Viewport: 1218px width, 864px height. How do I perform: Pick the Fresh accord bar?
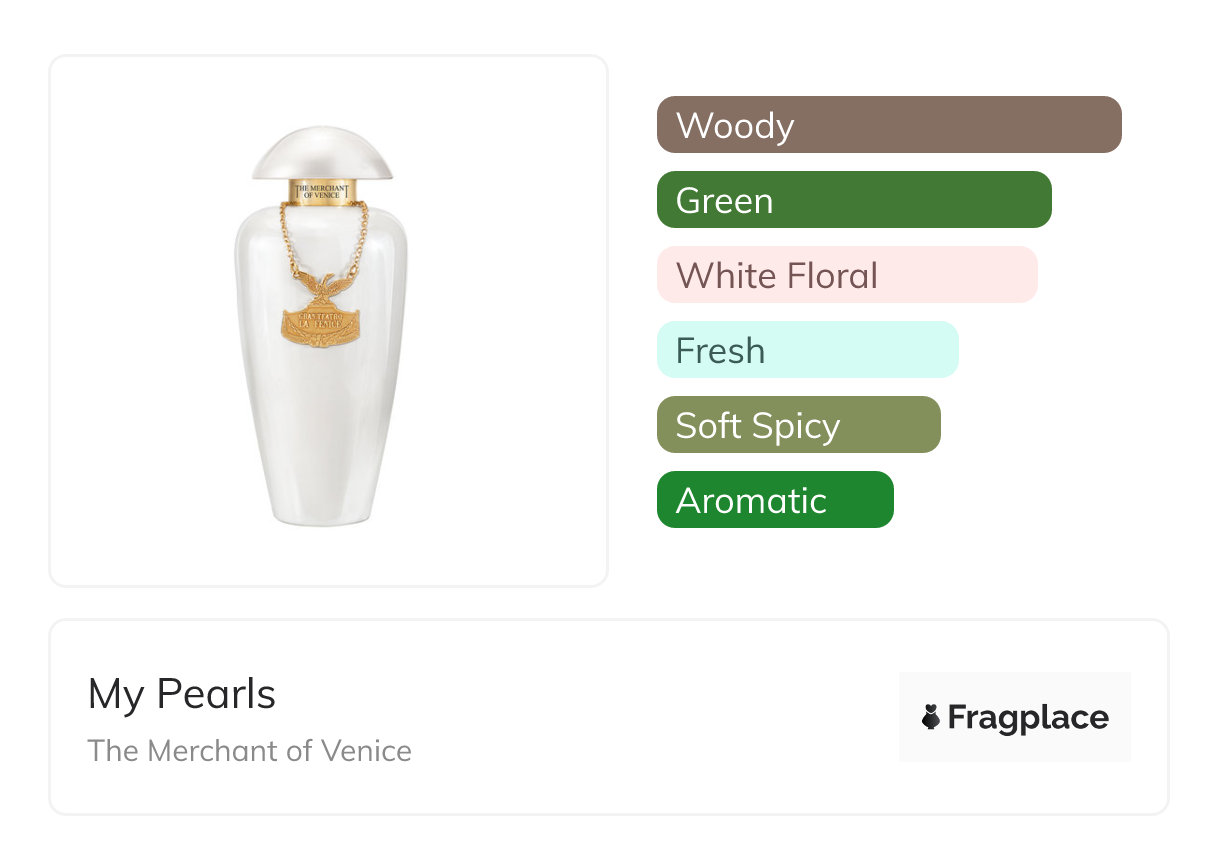(x=807, y=350)
